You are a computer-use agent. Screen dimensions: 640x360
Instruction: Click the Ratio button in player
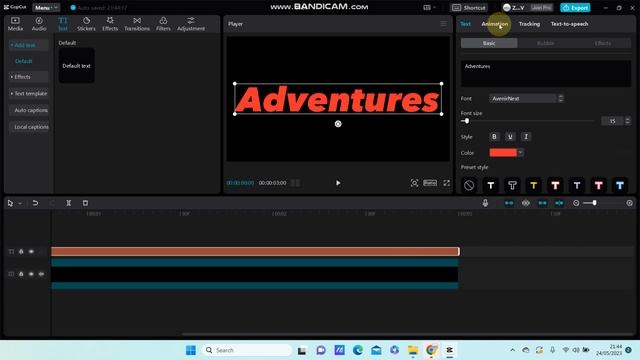click(x=430, y=183)
